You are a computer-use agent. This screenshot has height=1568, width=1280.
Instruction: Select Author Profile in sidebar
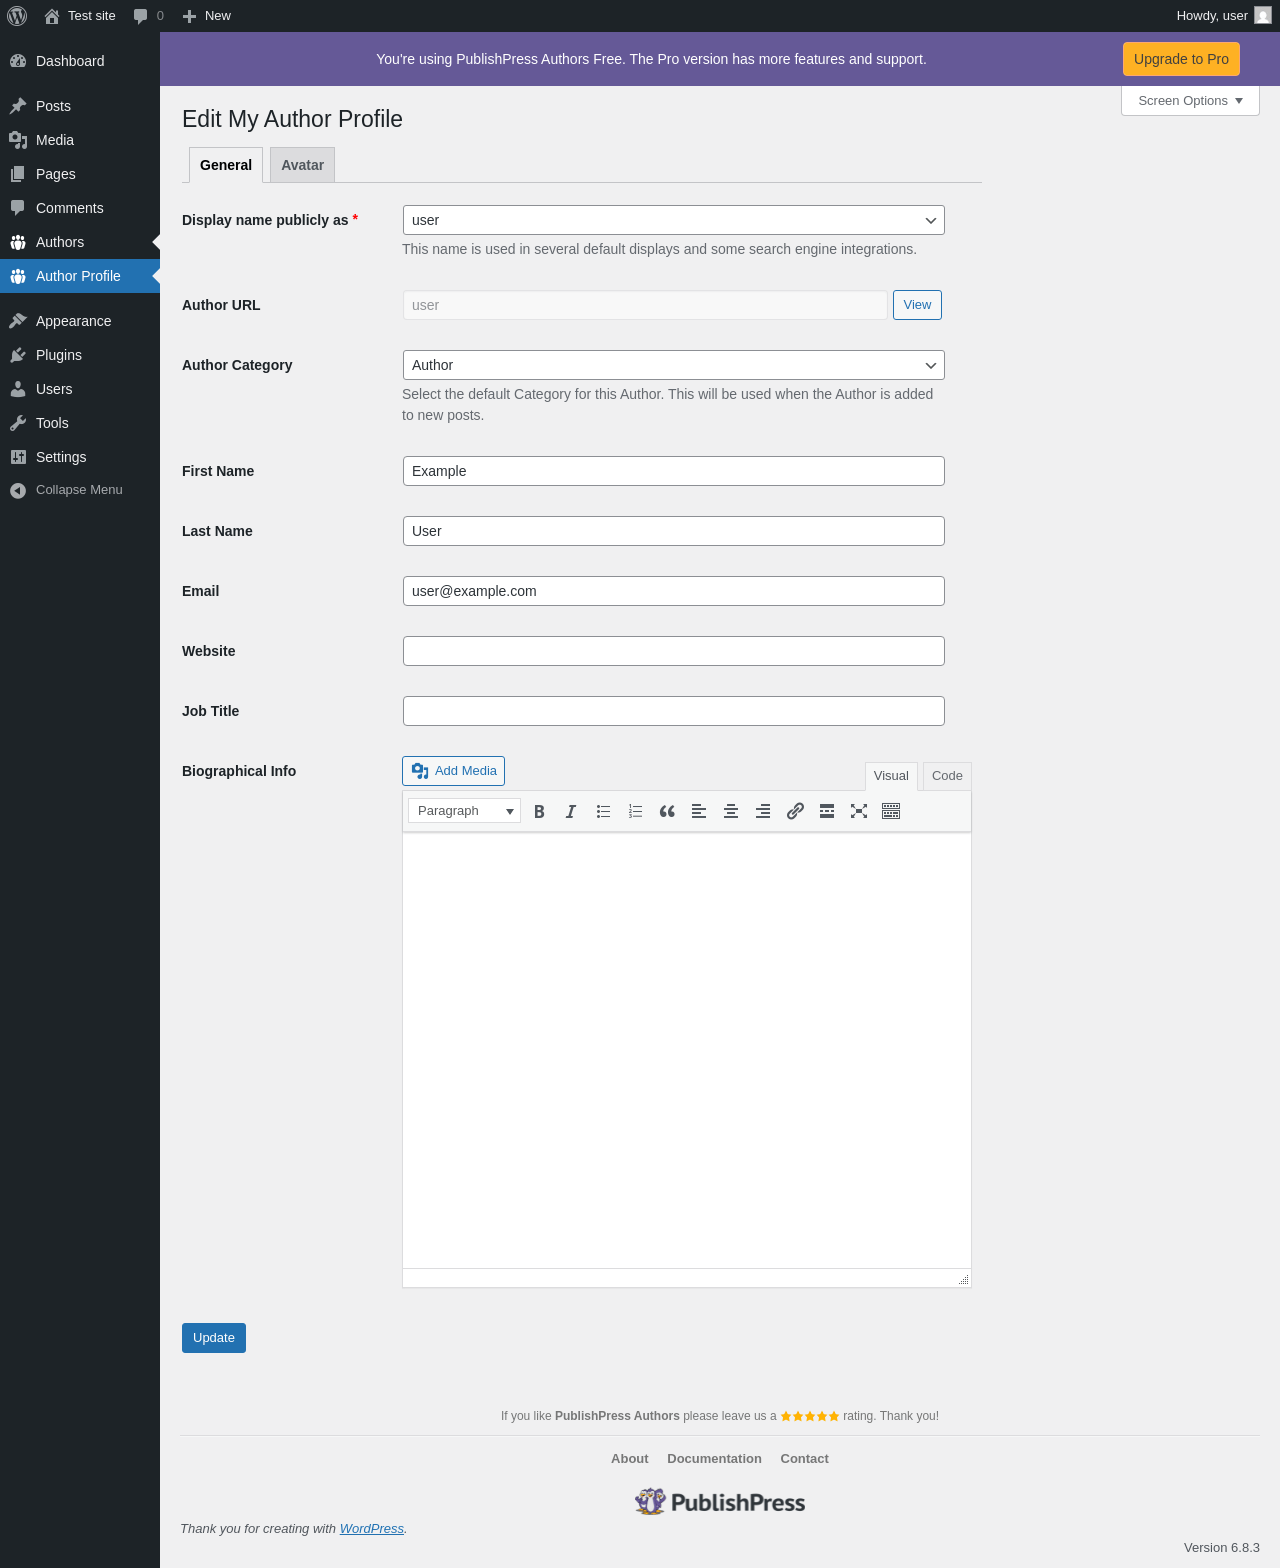(80, 276)
